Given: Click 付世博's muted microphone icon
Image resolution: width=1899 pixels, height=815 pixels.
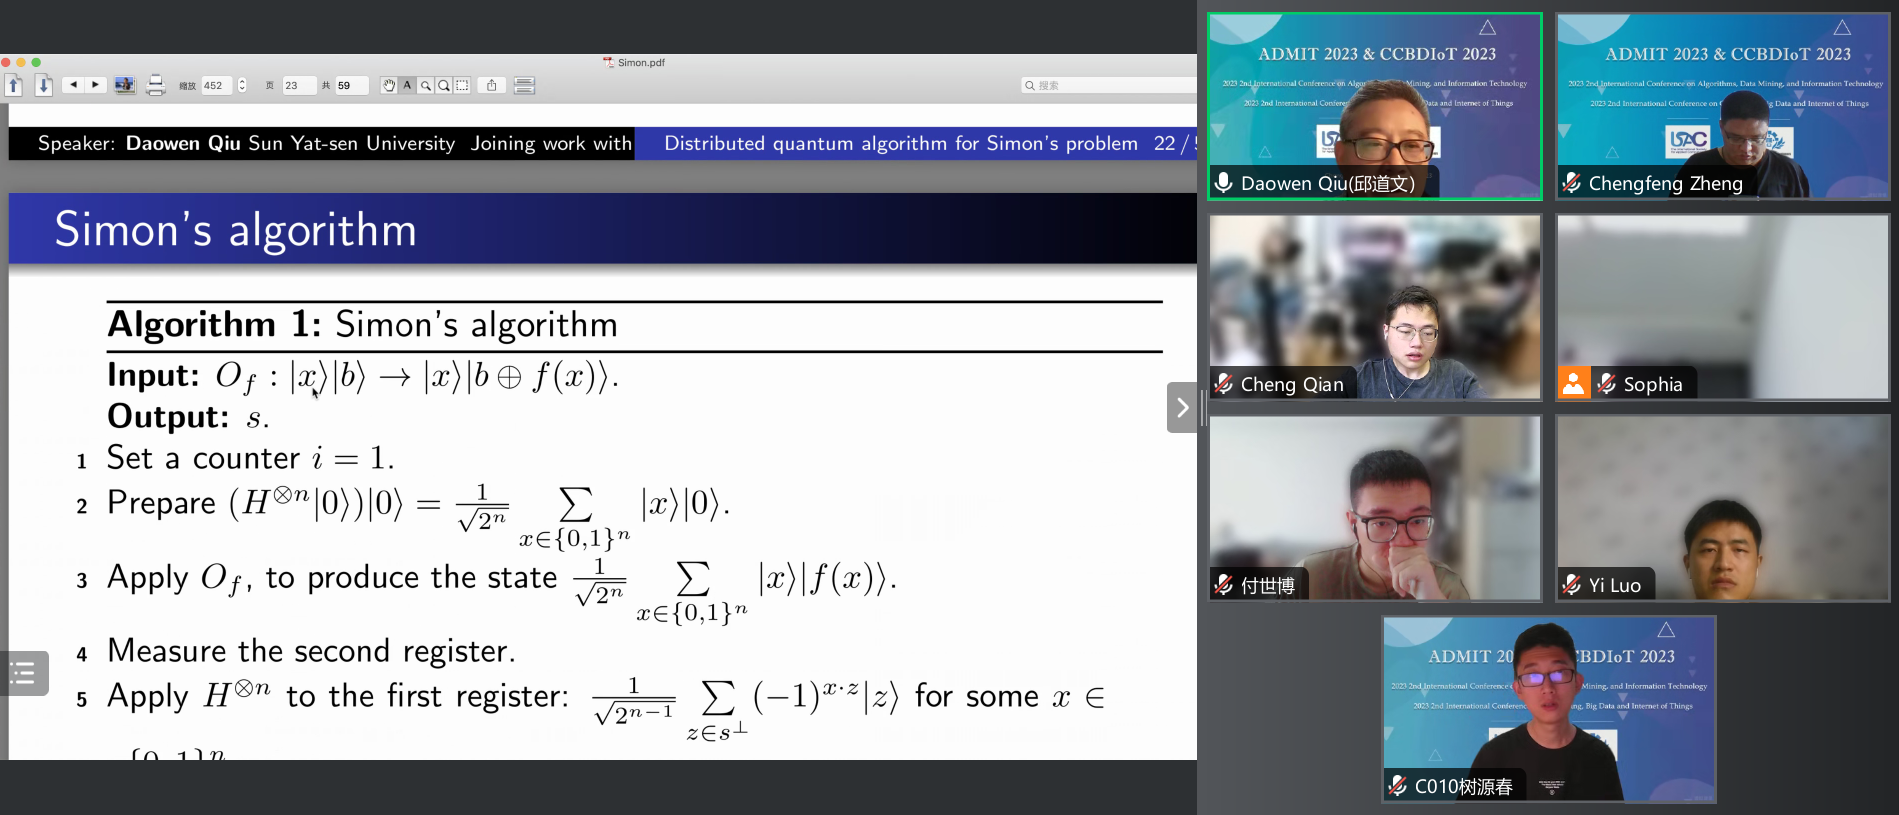Looking at the screenshot, I should click(x=1224, y=585).
